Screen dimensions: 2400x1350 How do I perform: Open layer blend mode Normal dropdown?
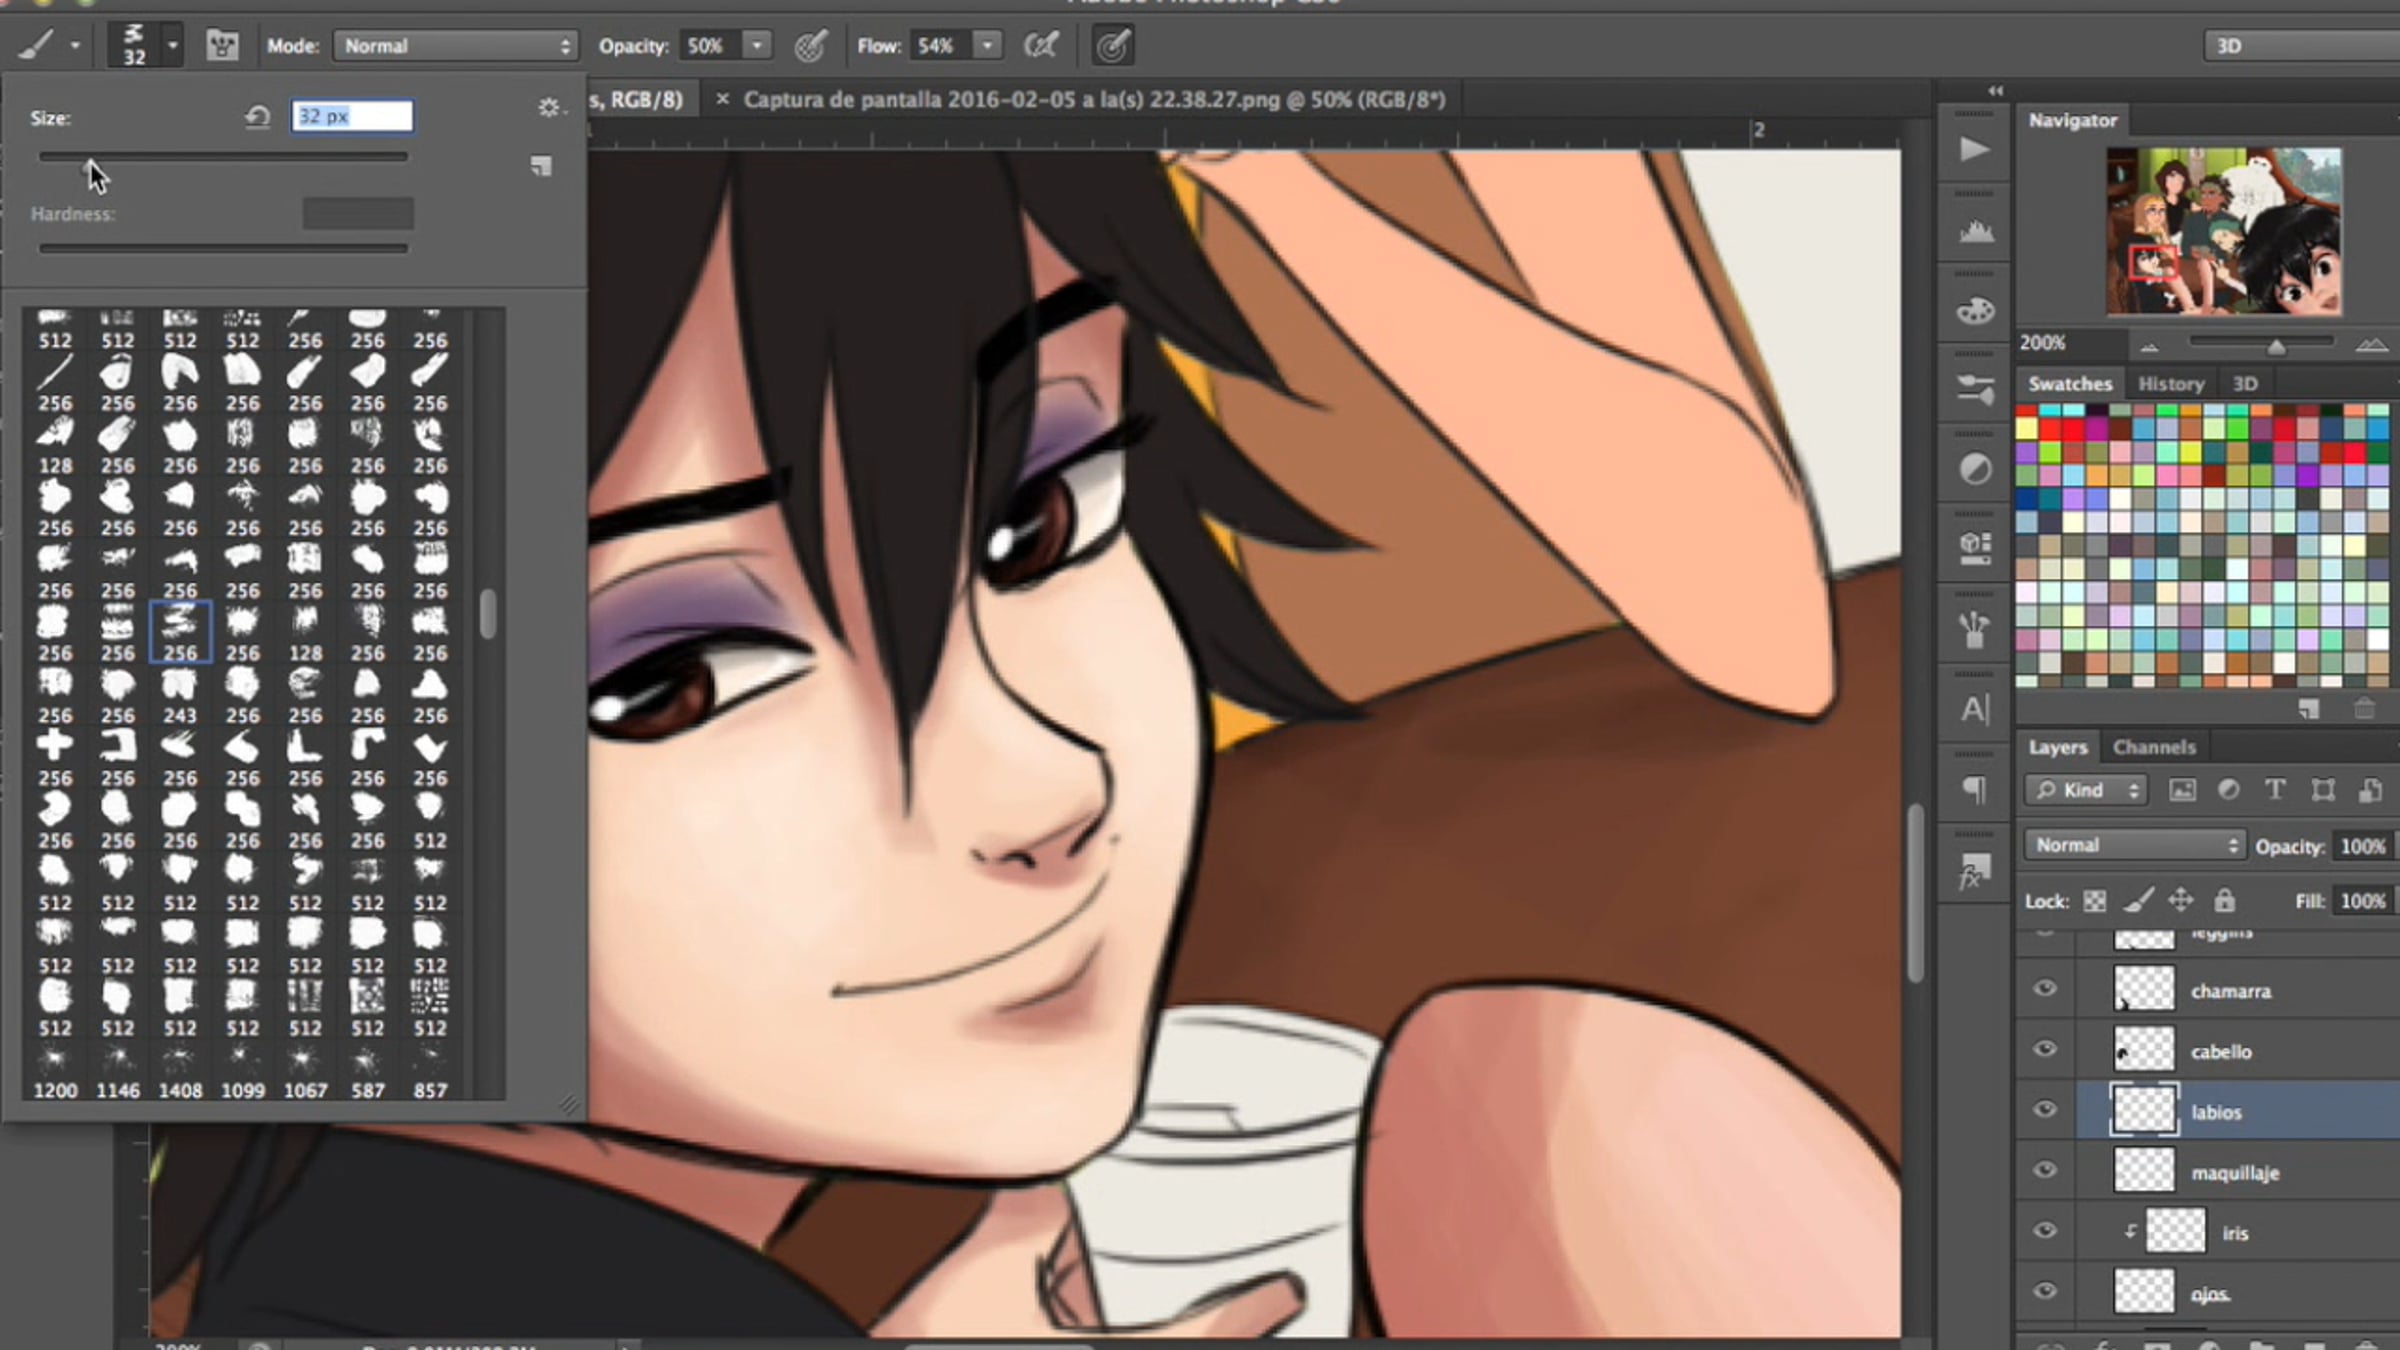click(x=2135, y=846)
